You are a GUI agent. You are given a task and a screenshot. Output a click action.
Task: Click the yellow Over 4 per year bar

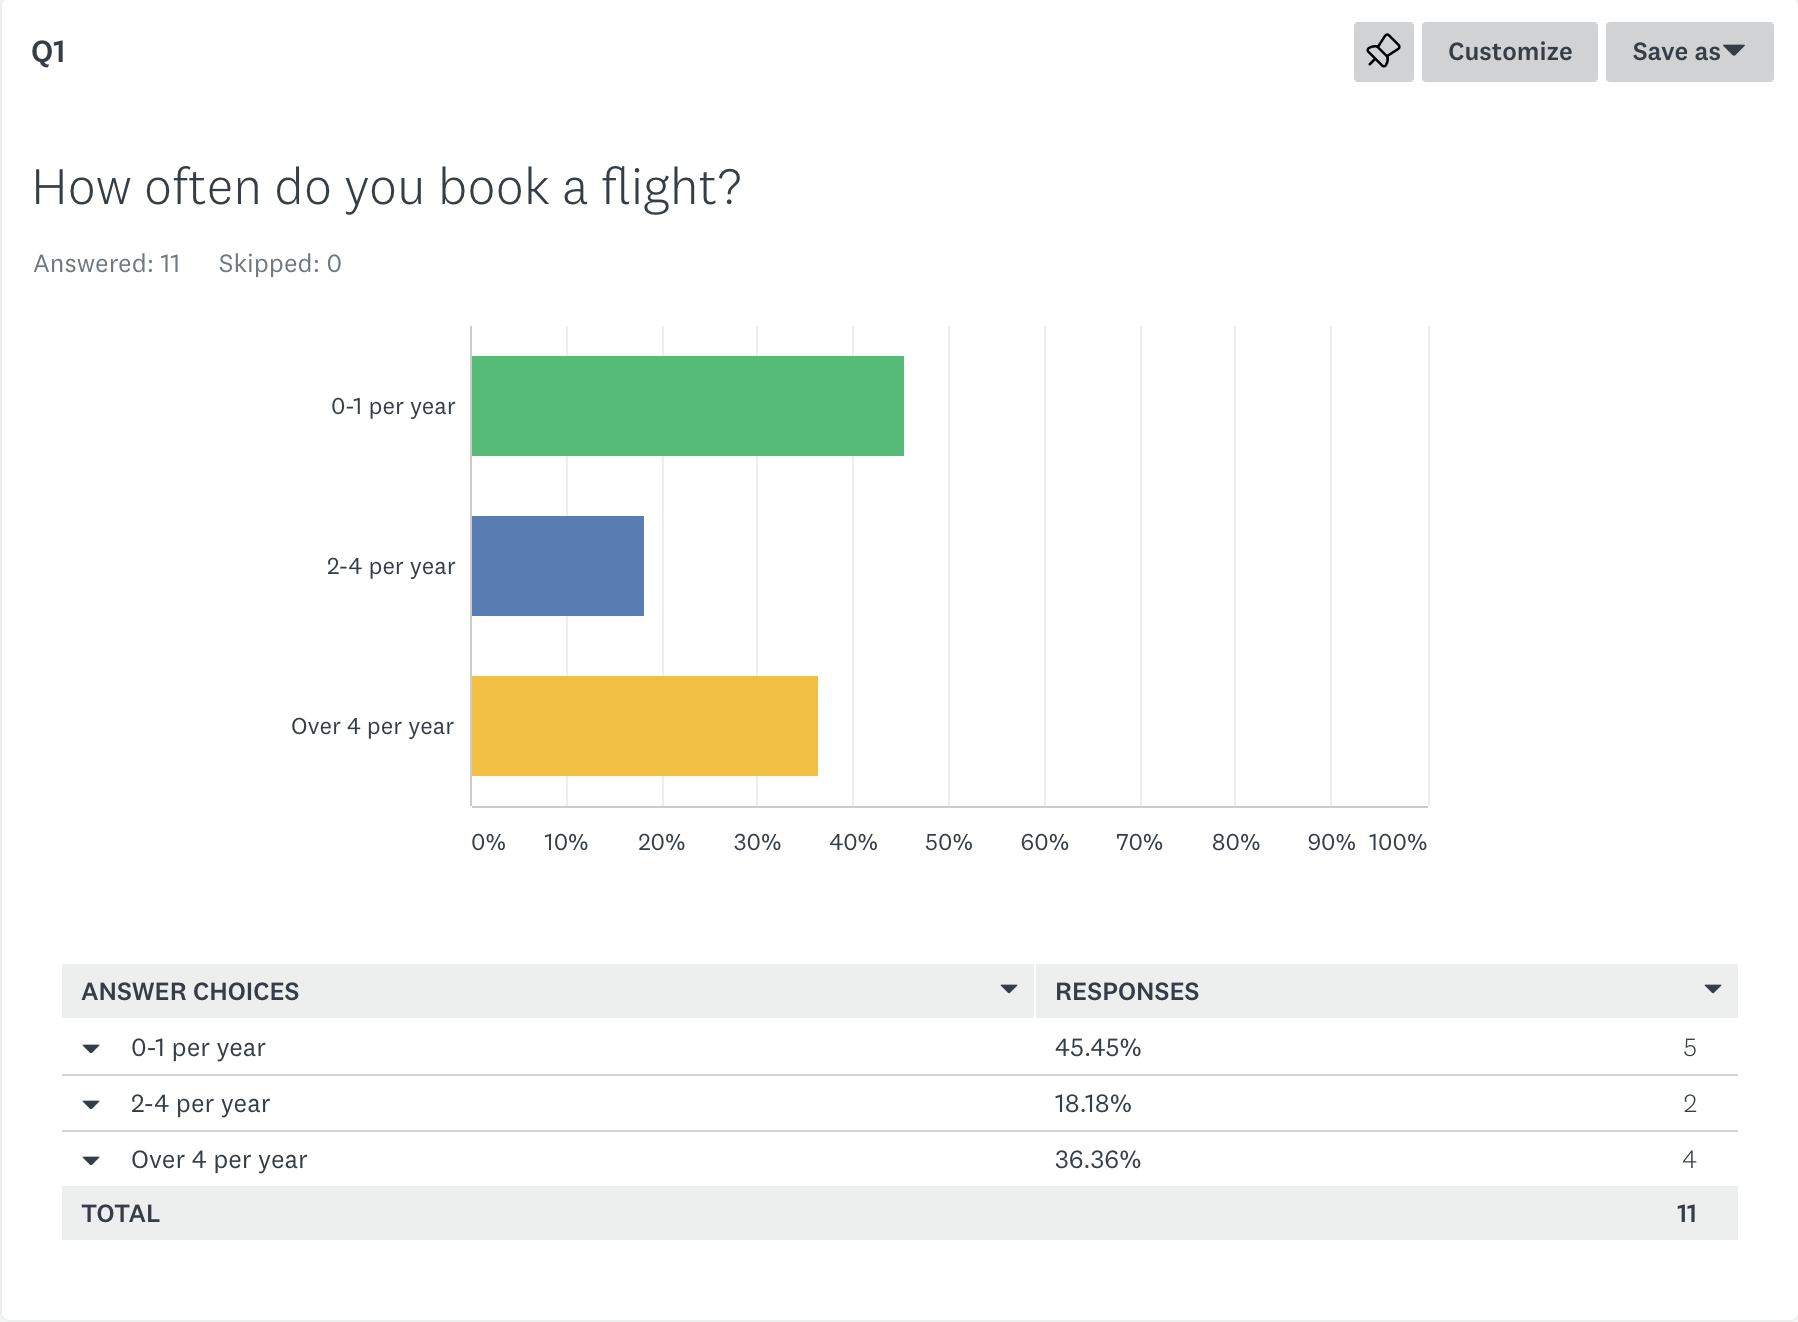[645, 726]
